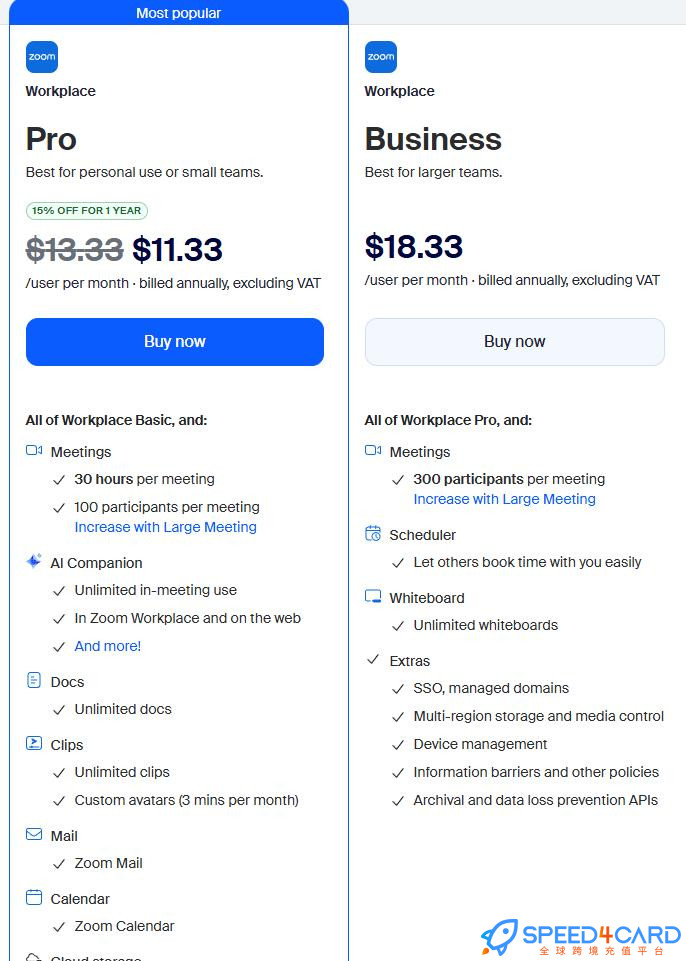Click the Scheduler icon under Business
The width and height of the screenshot is (686, 961).
click(373, 534)
